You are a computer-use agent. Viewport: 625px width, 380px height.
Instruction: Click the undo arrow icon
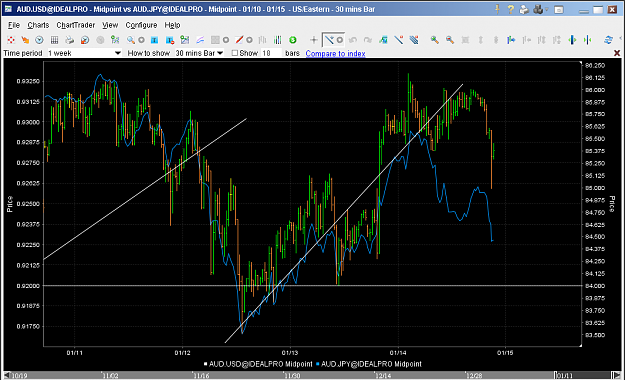tap(352, 40)
